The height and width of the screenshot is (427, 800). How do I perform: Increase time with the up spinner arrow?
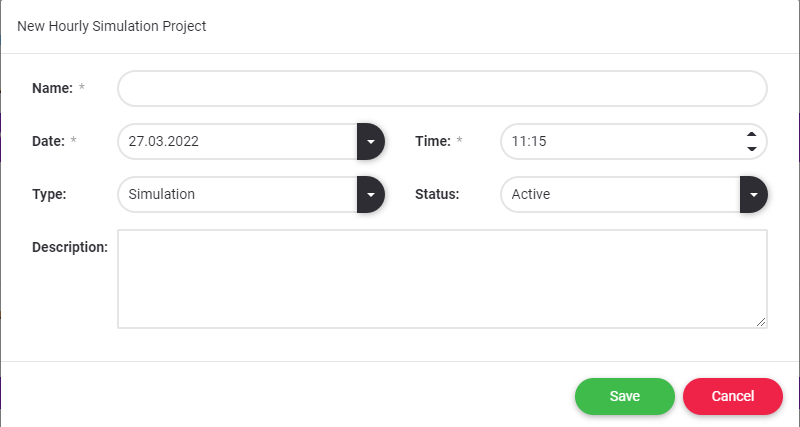click(x=752, y=135)
